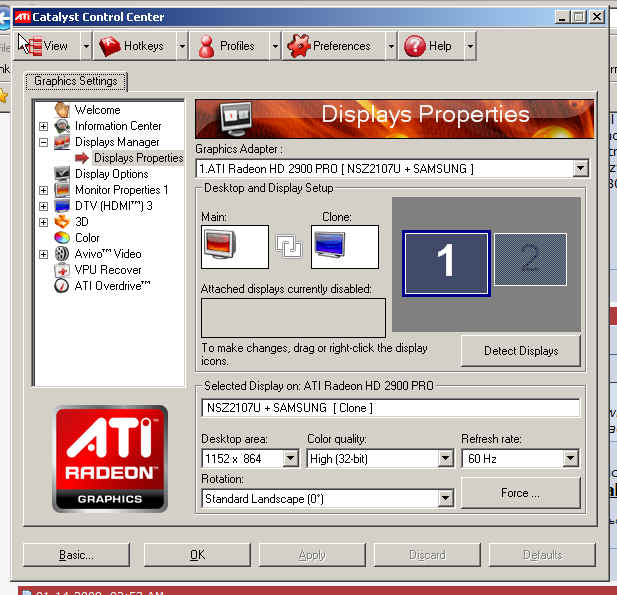Click the Detect Displays button
617x595 pixels.
521,351
